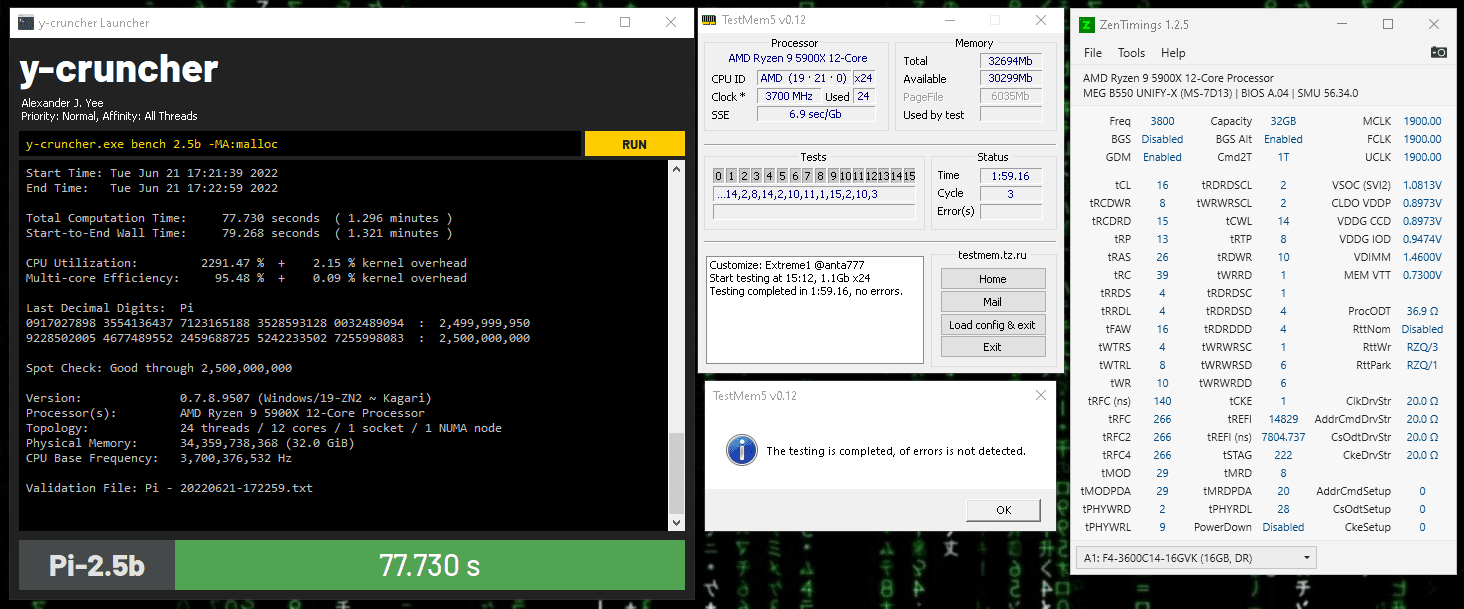Viewport: 1464px width, 609px height.
Task: Click the Clock 3700 MHz field
Action: point(789,96)
